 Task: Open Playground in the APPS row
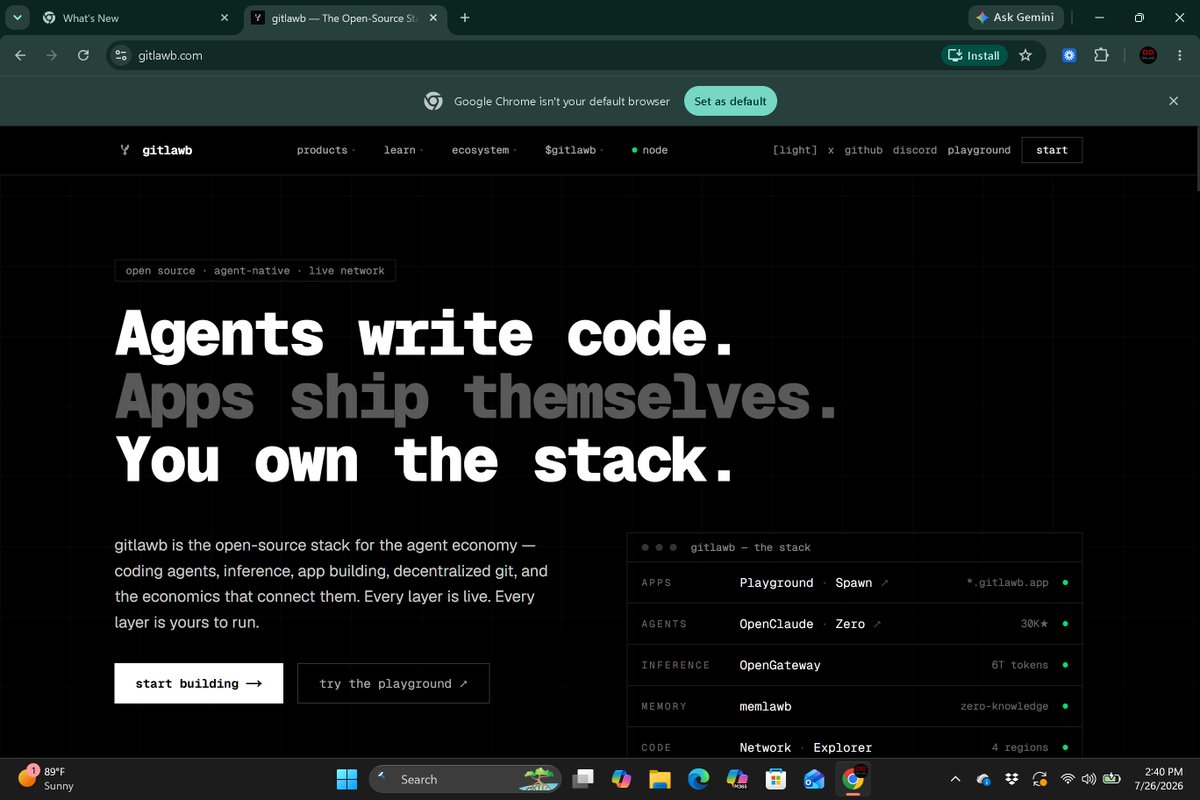coord(777,582)
